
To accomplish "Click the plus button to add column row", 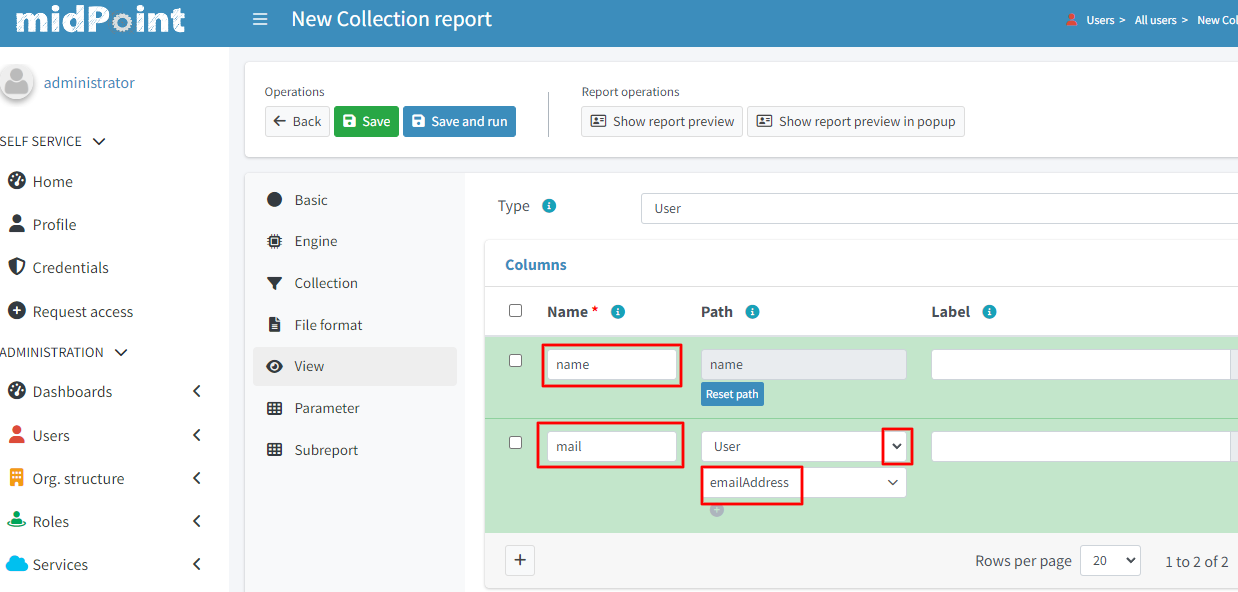I will pyautogui.click(x=520, y=560).
